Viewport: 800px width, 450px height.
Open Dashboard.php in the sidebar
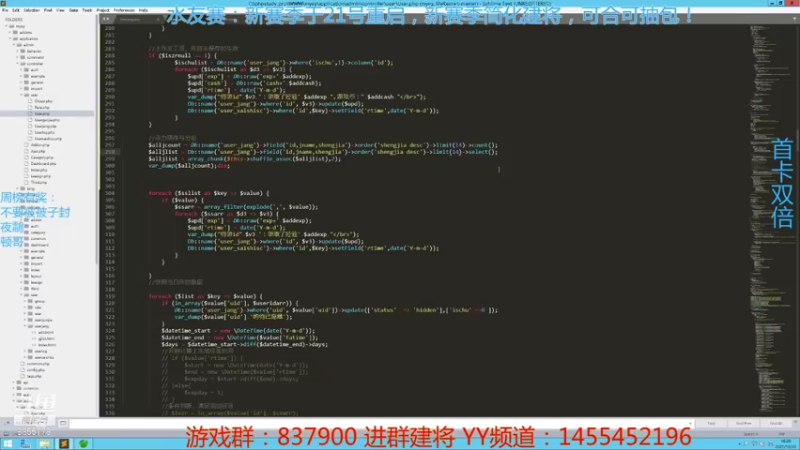[x=43, y=164]
